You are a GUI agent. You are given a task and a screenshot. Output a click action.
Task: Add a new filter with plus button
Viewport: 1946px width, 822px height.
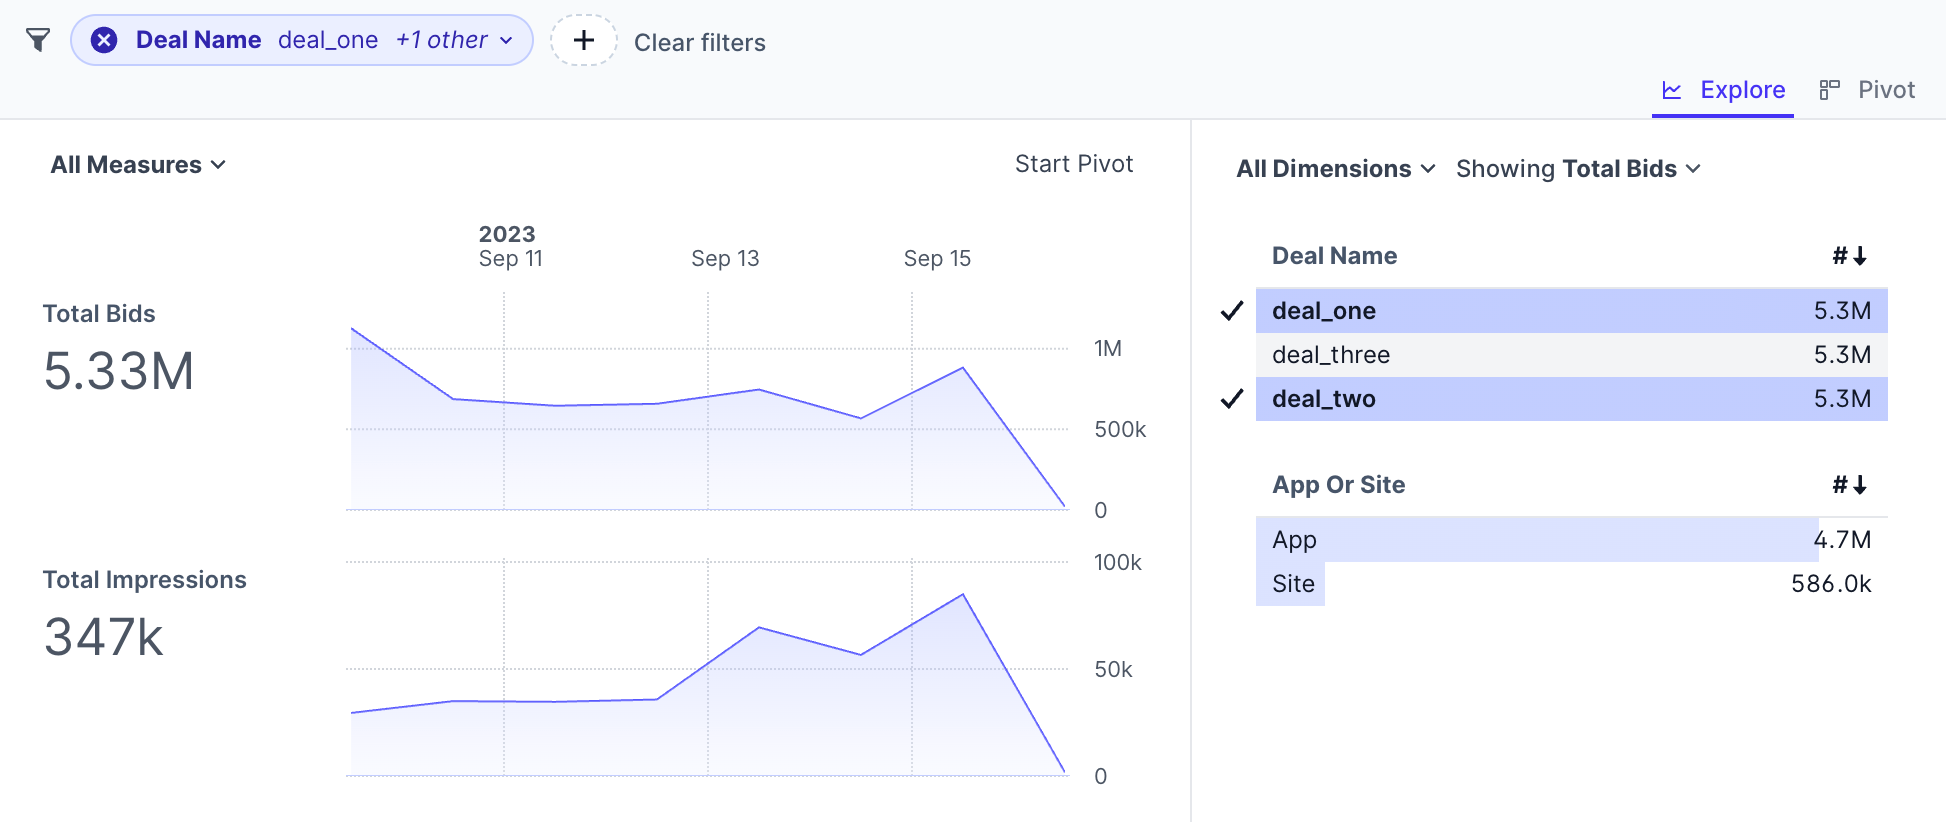click(584, 40)
